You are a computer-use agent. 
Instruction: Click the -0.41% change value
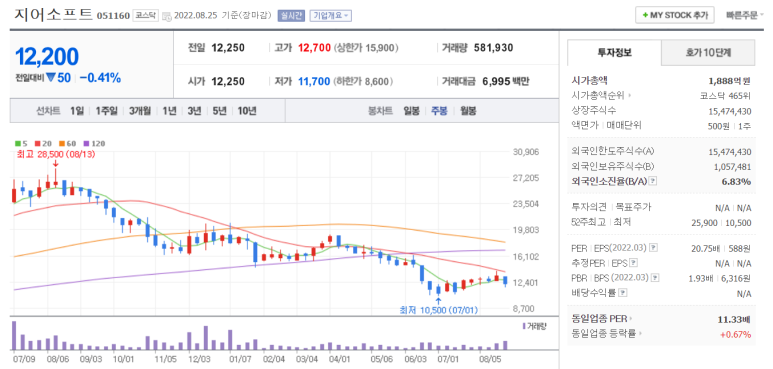click(x=100, y=77)
